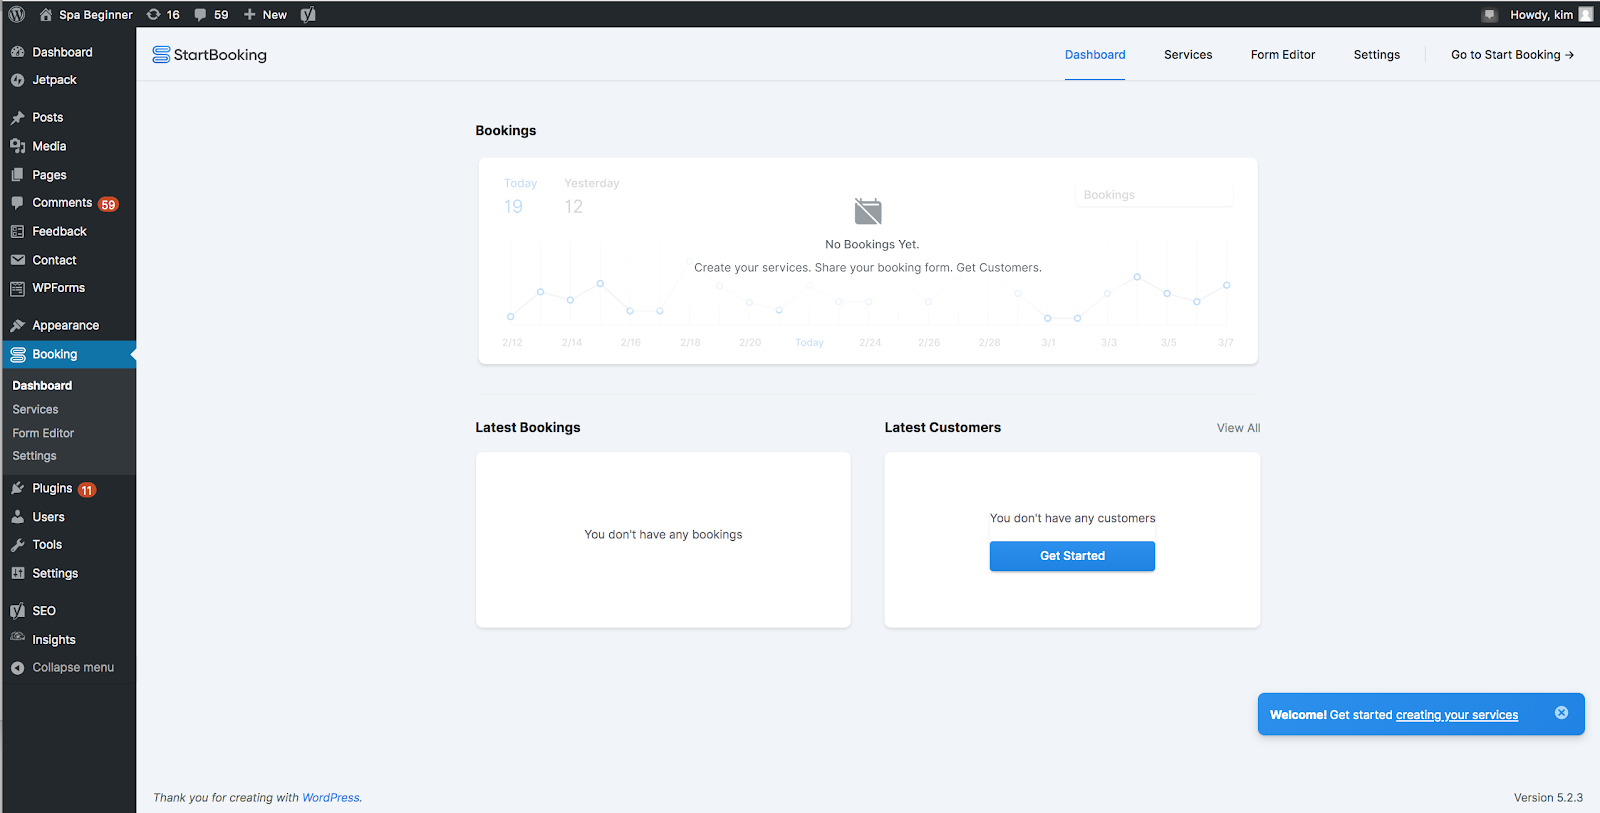1600x813 pixels.
Task: Click the Jetpack icon in sidebar
Action: pyautogui.click(x=18, y=80)
